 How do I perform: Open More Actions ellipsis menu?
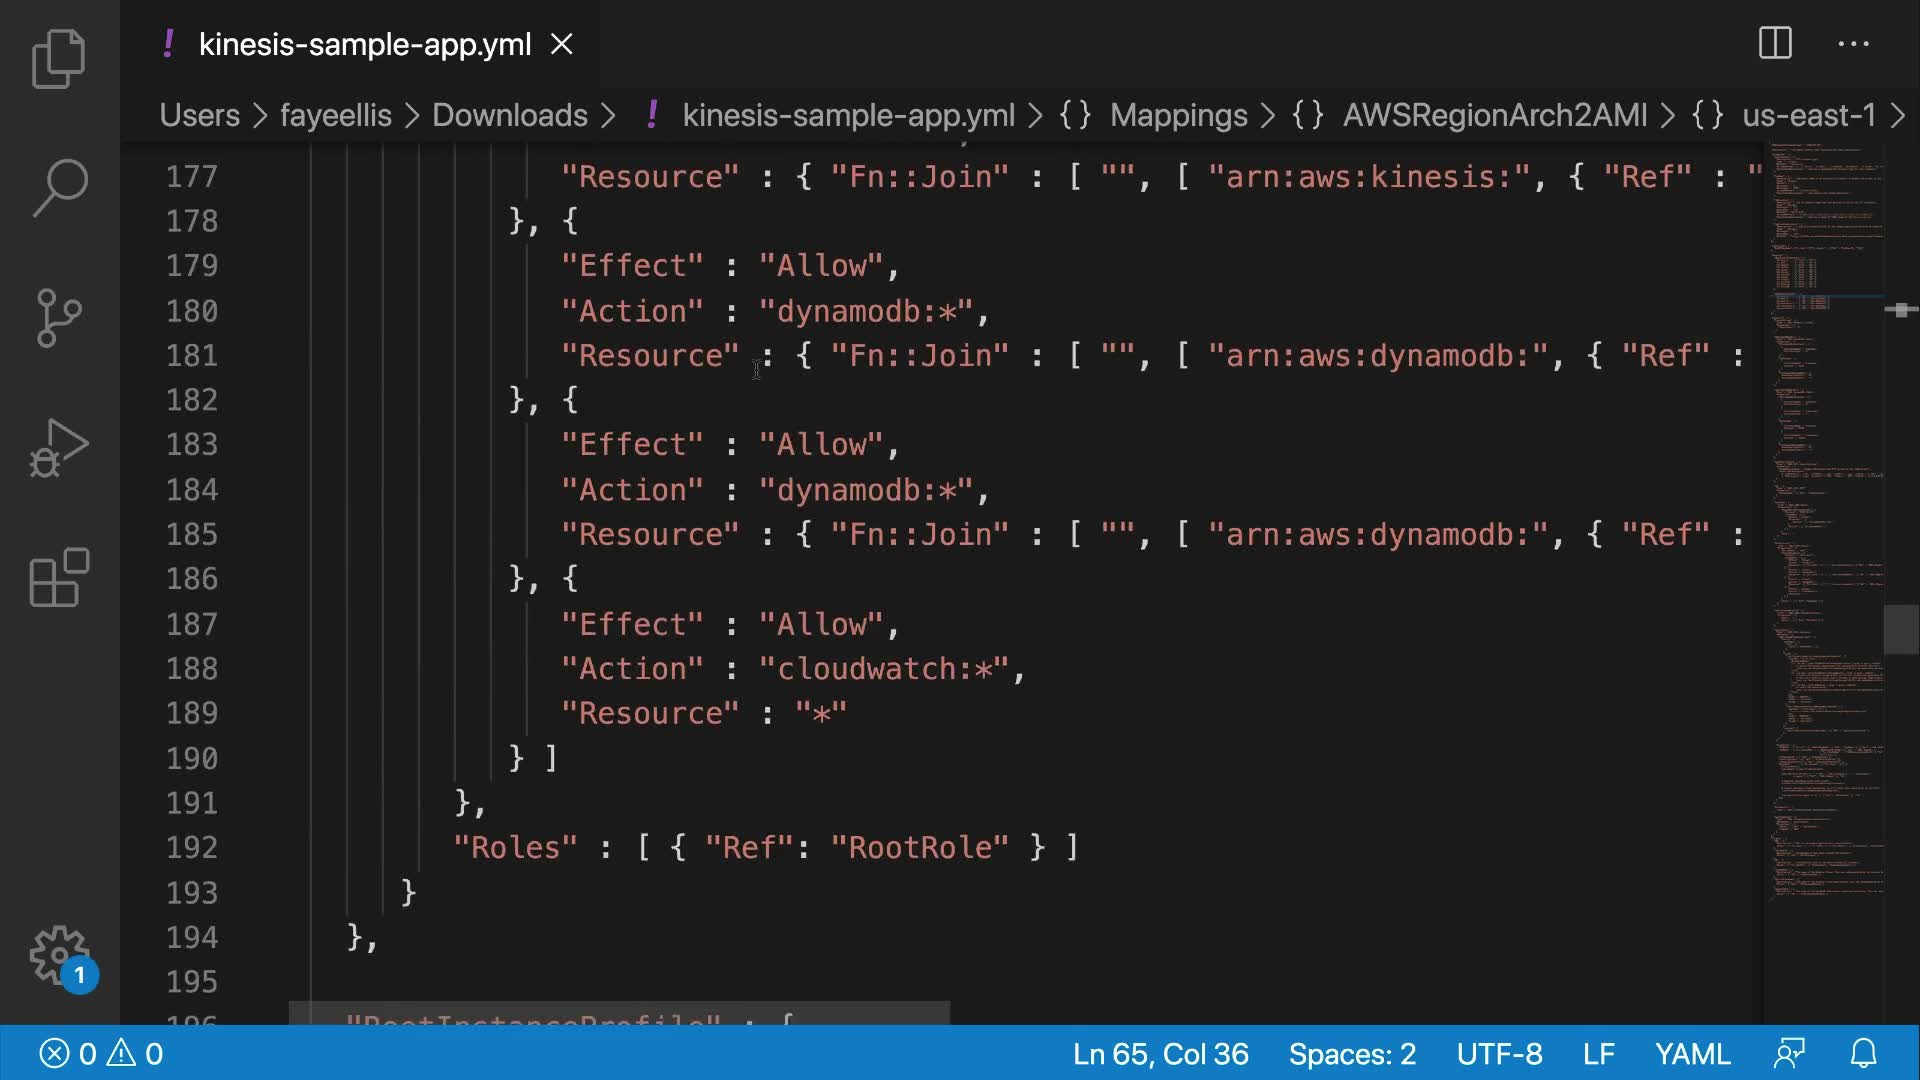[1853, 43]
